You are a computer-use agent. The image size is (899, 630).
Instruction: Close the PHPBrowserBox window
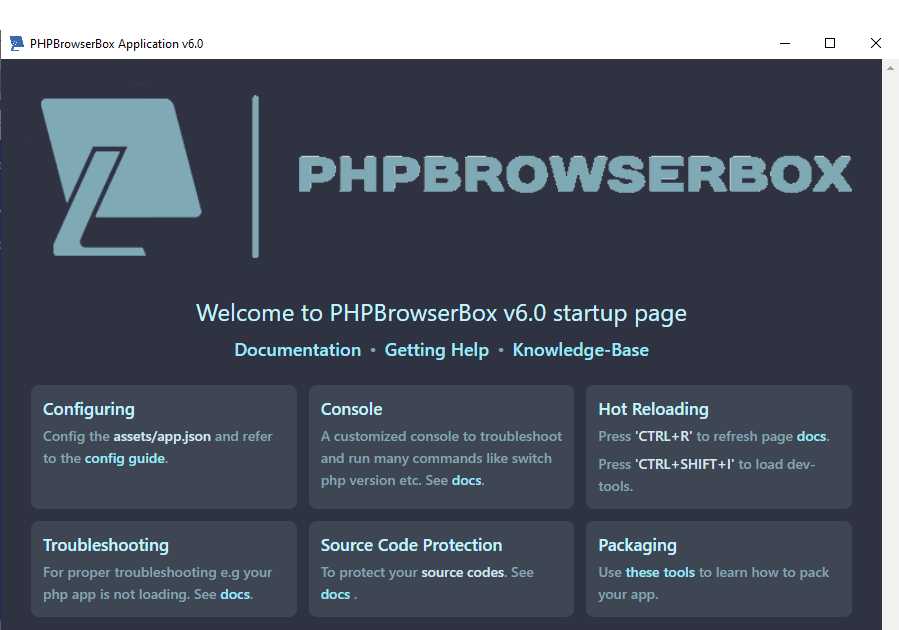click(875, 44)
